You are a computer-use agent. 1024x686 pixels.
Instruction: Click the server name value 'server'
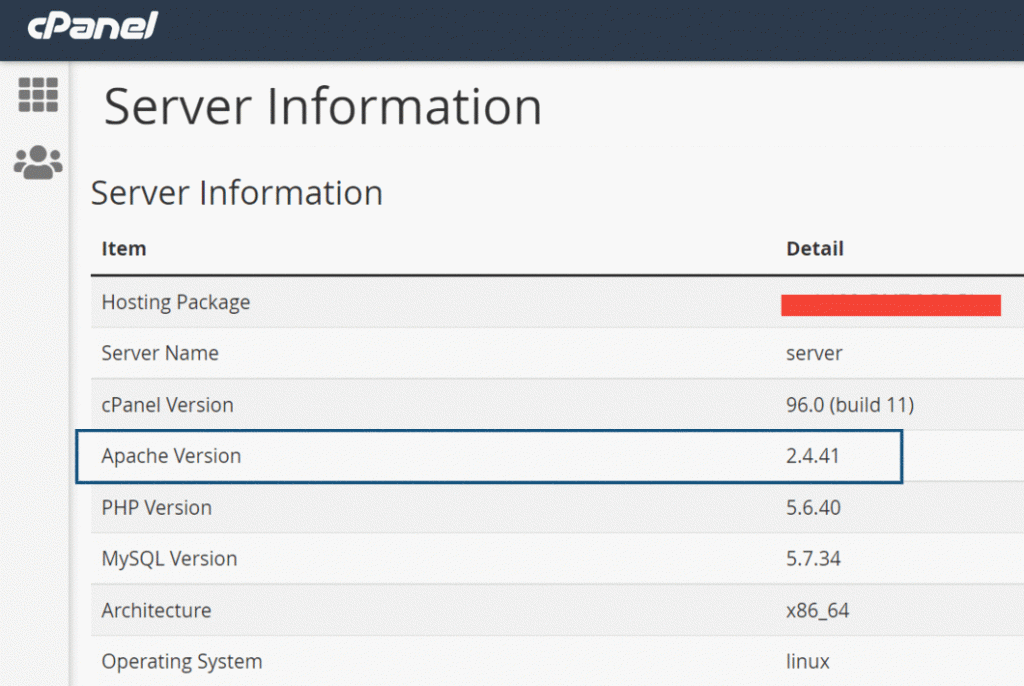[814, 353]
